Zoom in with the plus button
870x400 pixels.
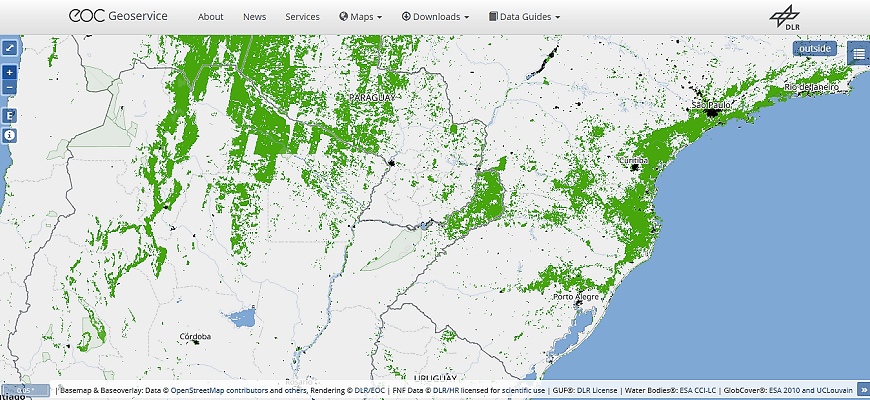pyautogui.click(x=9, y=73)
